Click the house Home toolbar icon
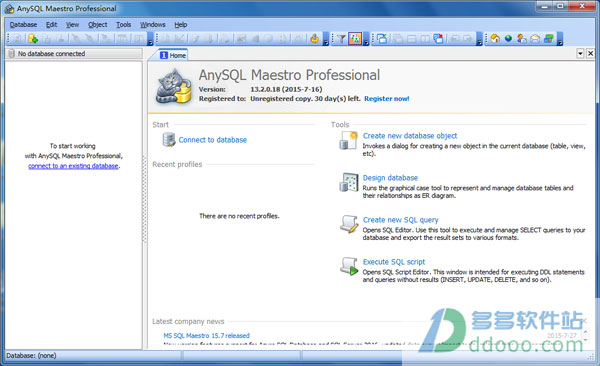Screen dimensions: 600x366 (495, 39)
